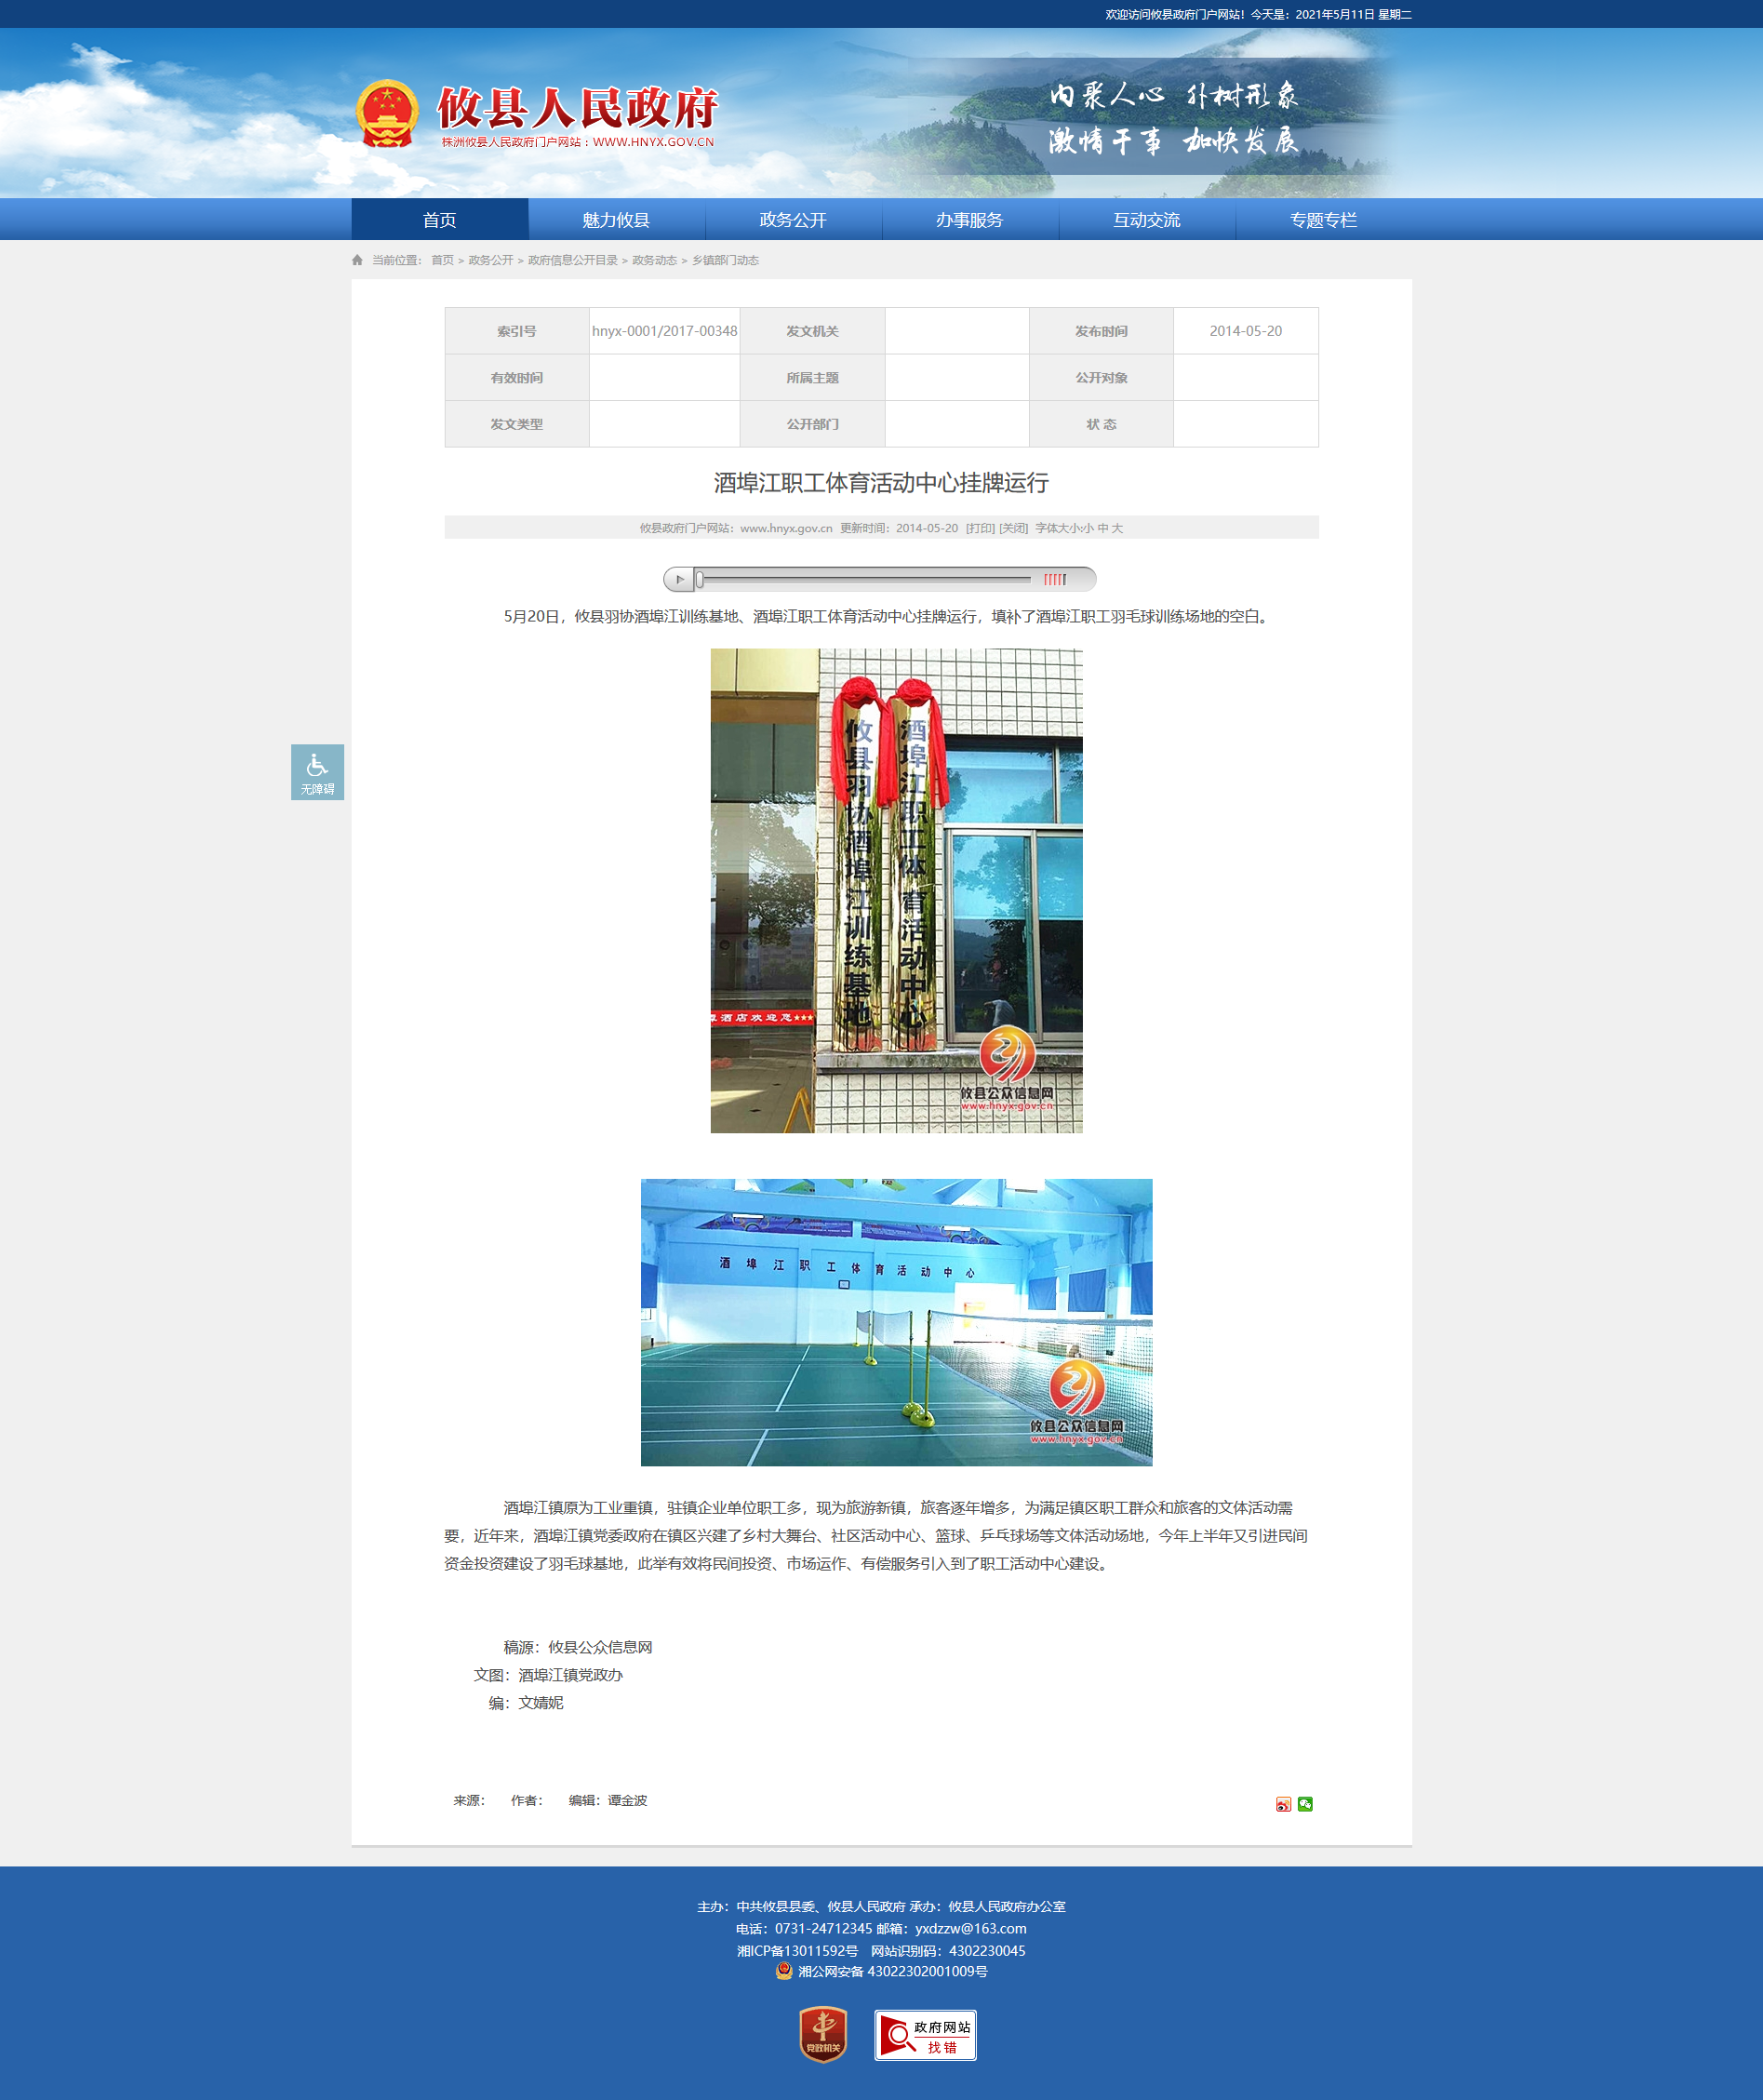1763x2100 pixels.
Task: Open the 魅力攸县 menu
Action: 616,220
